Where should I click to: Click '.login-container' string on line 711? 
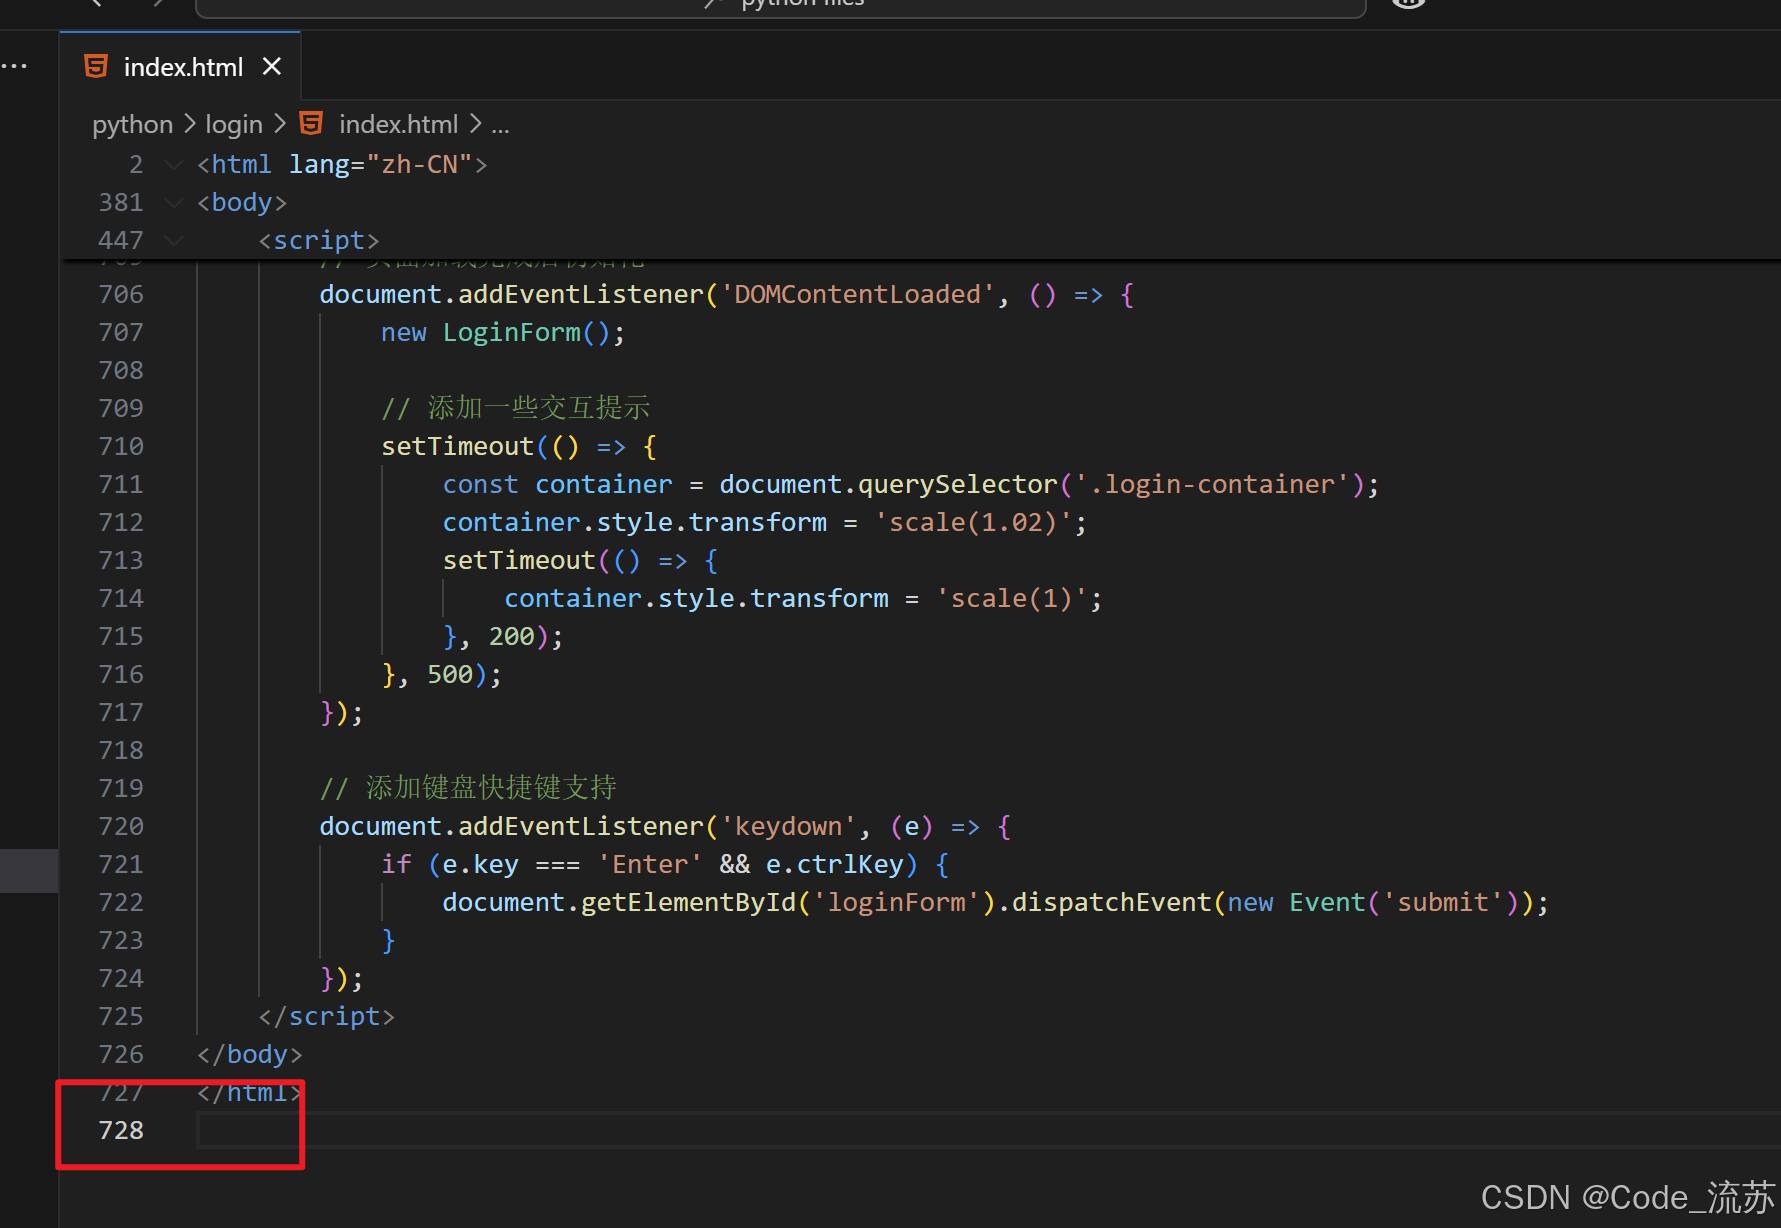click(1213, 484)
